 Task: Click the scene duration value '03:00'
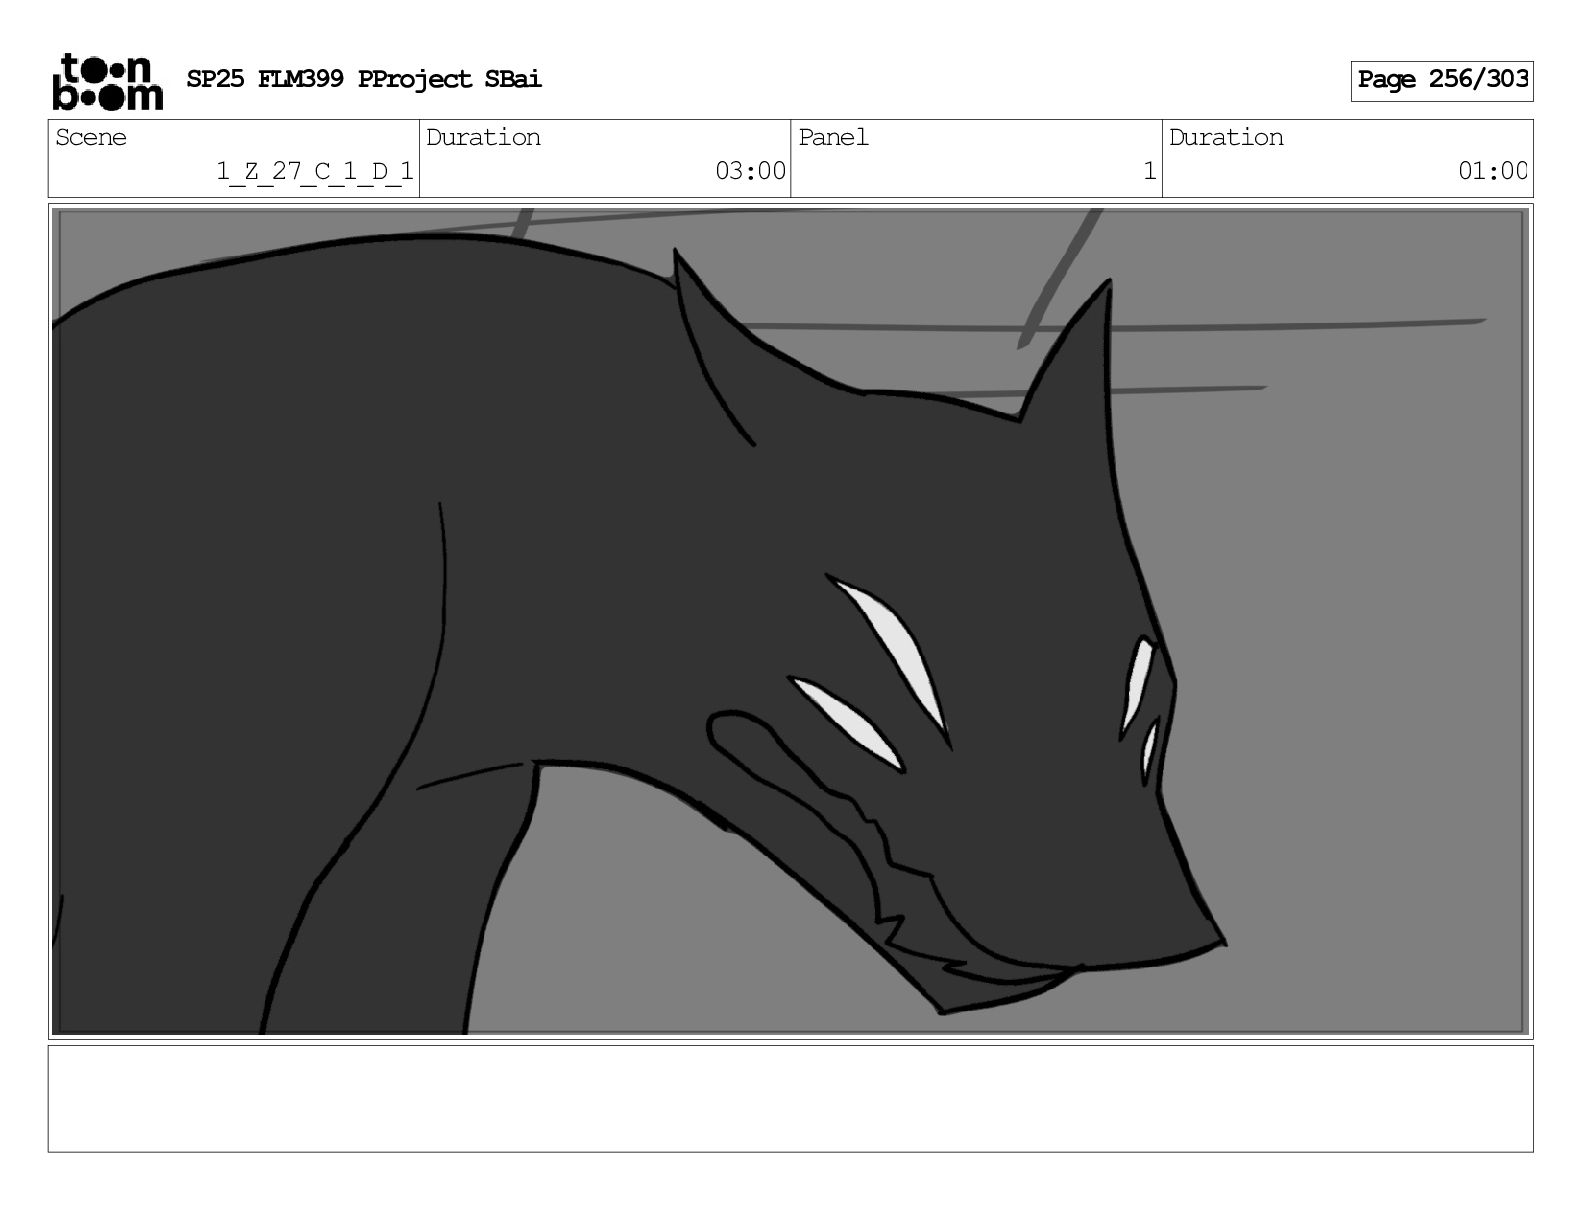750,172
